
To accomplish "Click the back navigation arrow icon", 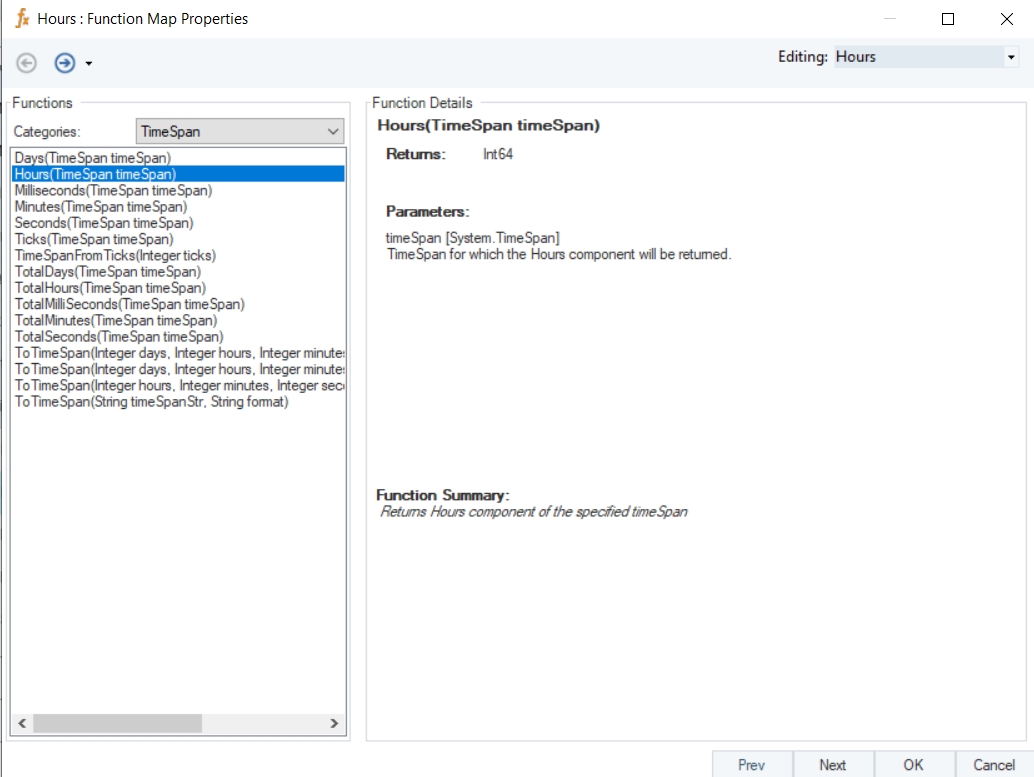I will (x=27, y=63).
